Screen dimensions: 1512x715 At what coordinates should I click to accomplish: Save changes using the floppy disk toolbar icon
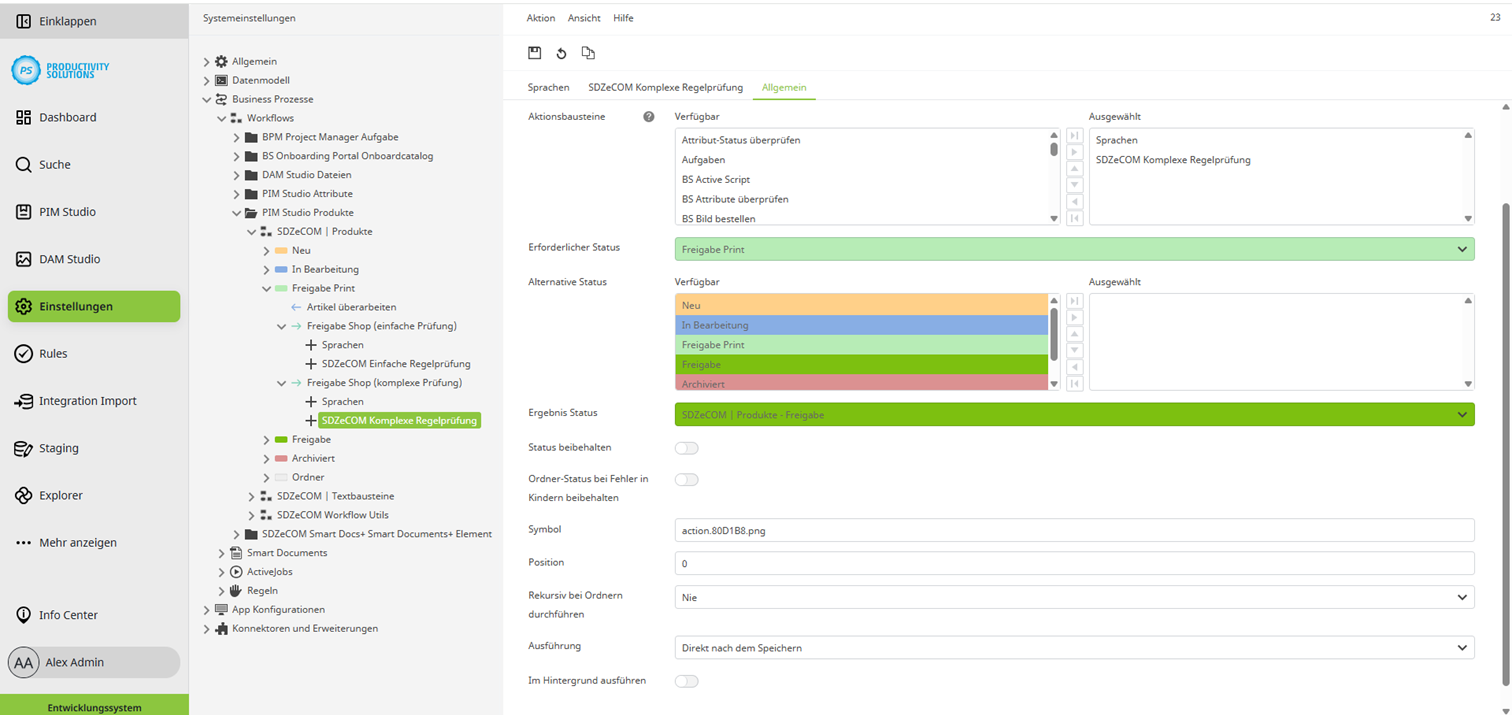click(535, 52)
